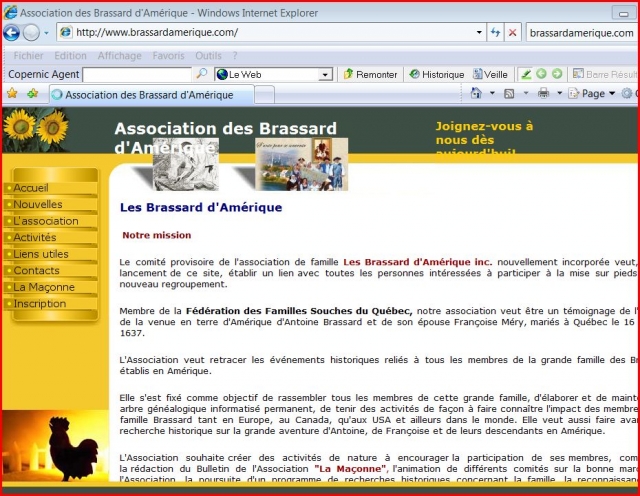Click the search box showing brassardamerique.com
Screen dimensions: 640x496
(x=582, y=33)
